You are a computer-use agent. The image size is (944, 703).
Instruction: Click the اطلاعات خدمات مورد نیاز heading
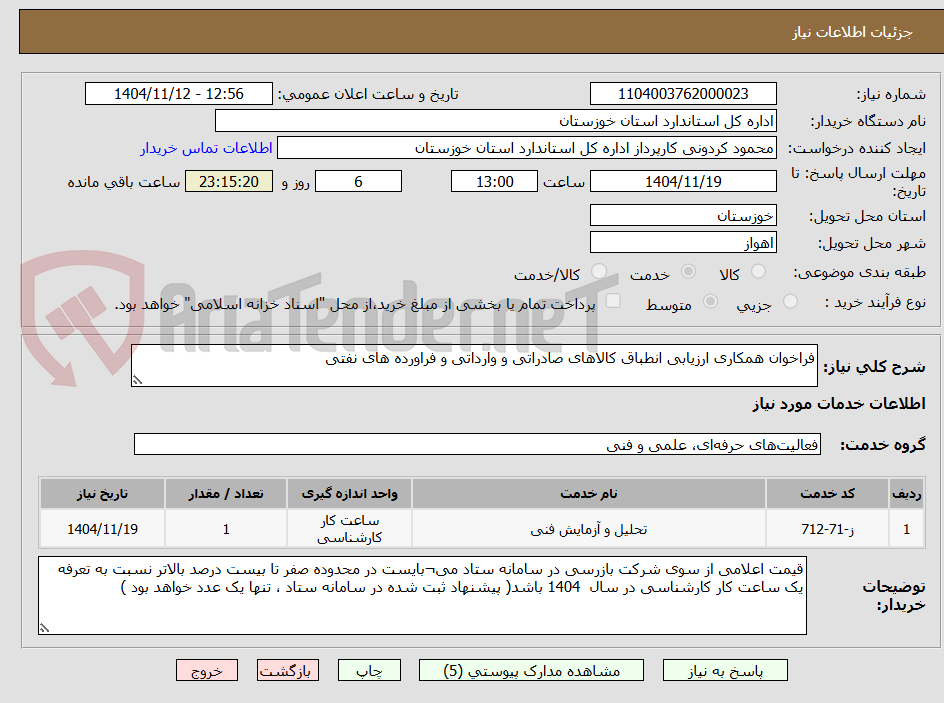pyautogui.click(x=839, y=404)
